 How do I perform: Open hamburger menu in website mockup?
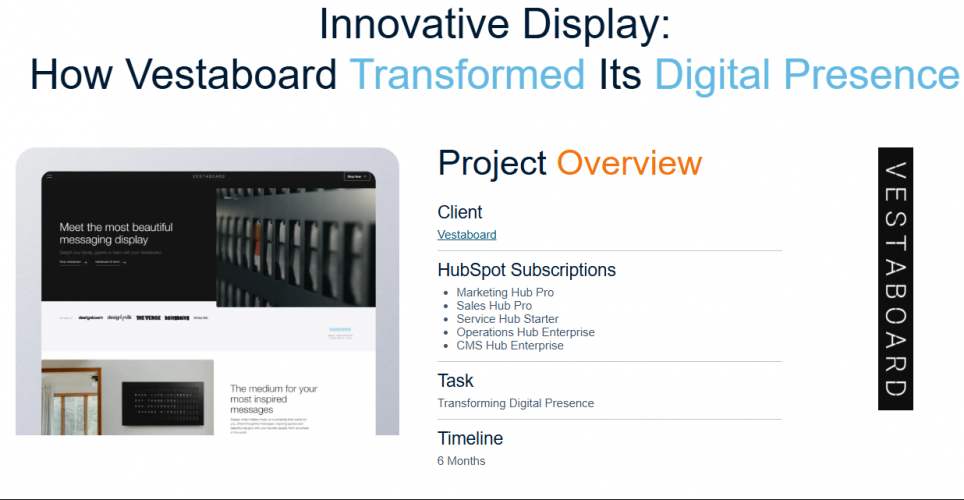[50, 177]
